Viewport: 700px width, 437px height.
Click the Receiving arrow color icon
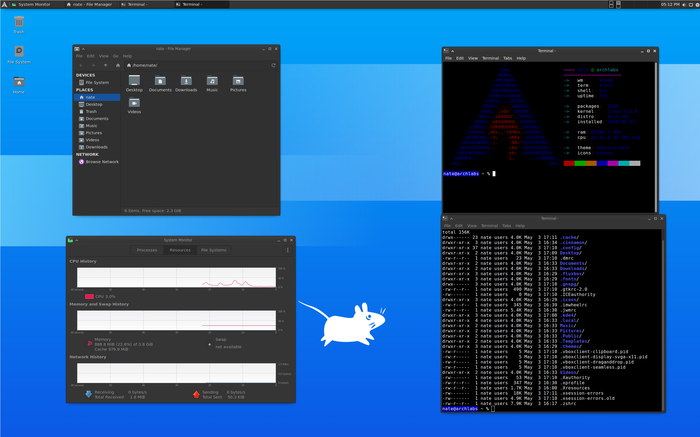88,394
